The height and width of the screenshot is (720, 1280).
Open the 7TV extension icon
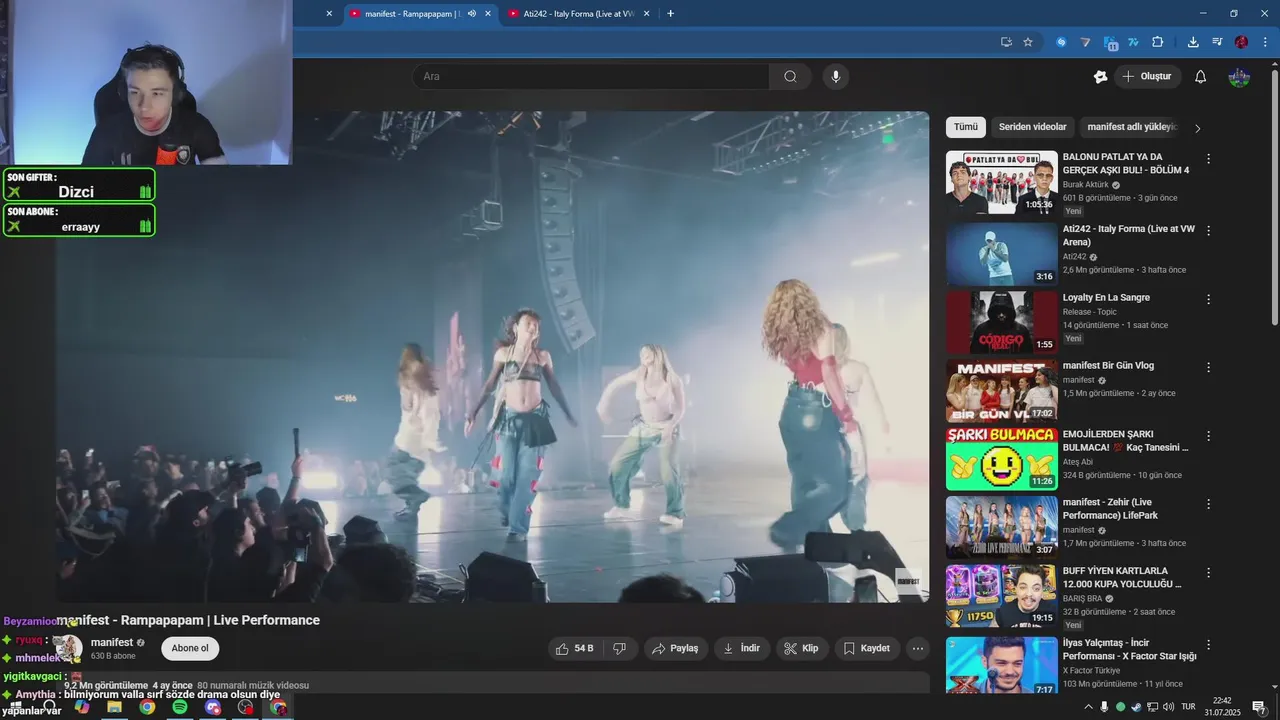1134,42
